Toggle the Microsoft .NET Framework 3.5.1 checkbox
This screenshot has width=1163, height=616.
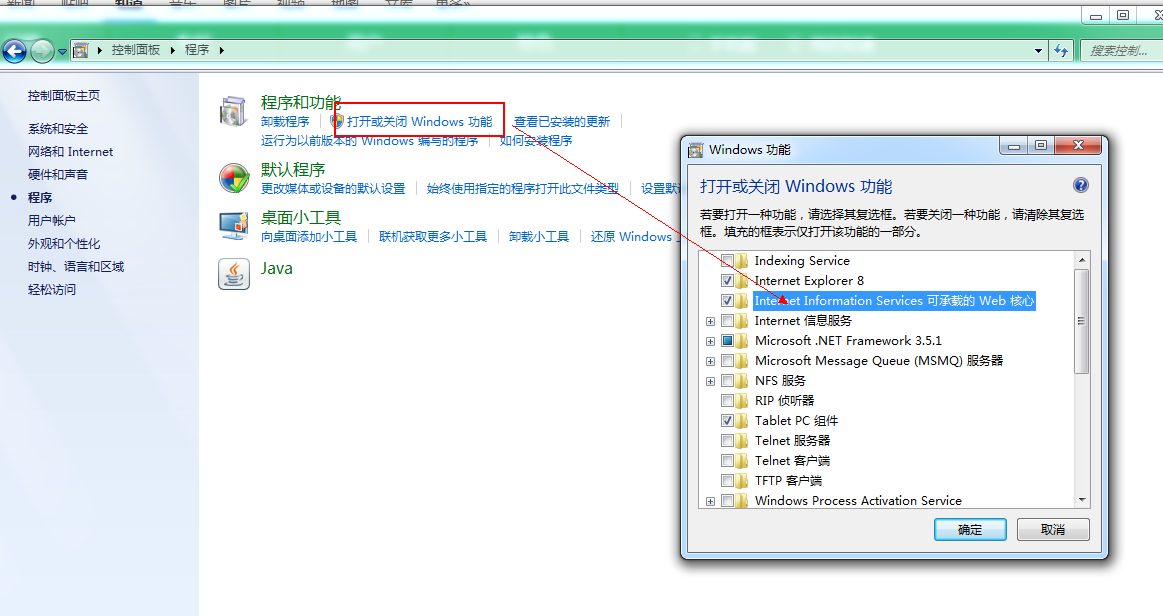point(727,341)
